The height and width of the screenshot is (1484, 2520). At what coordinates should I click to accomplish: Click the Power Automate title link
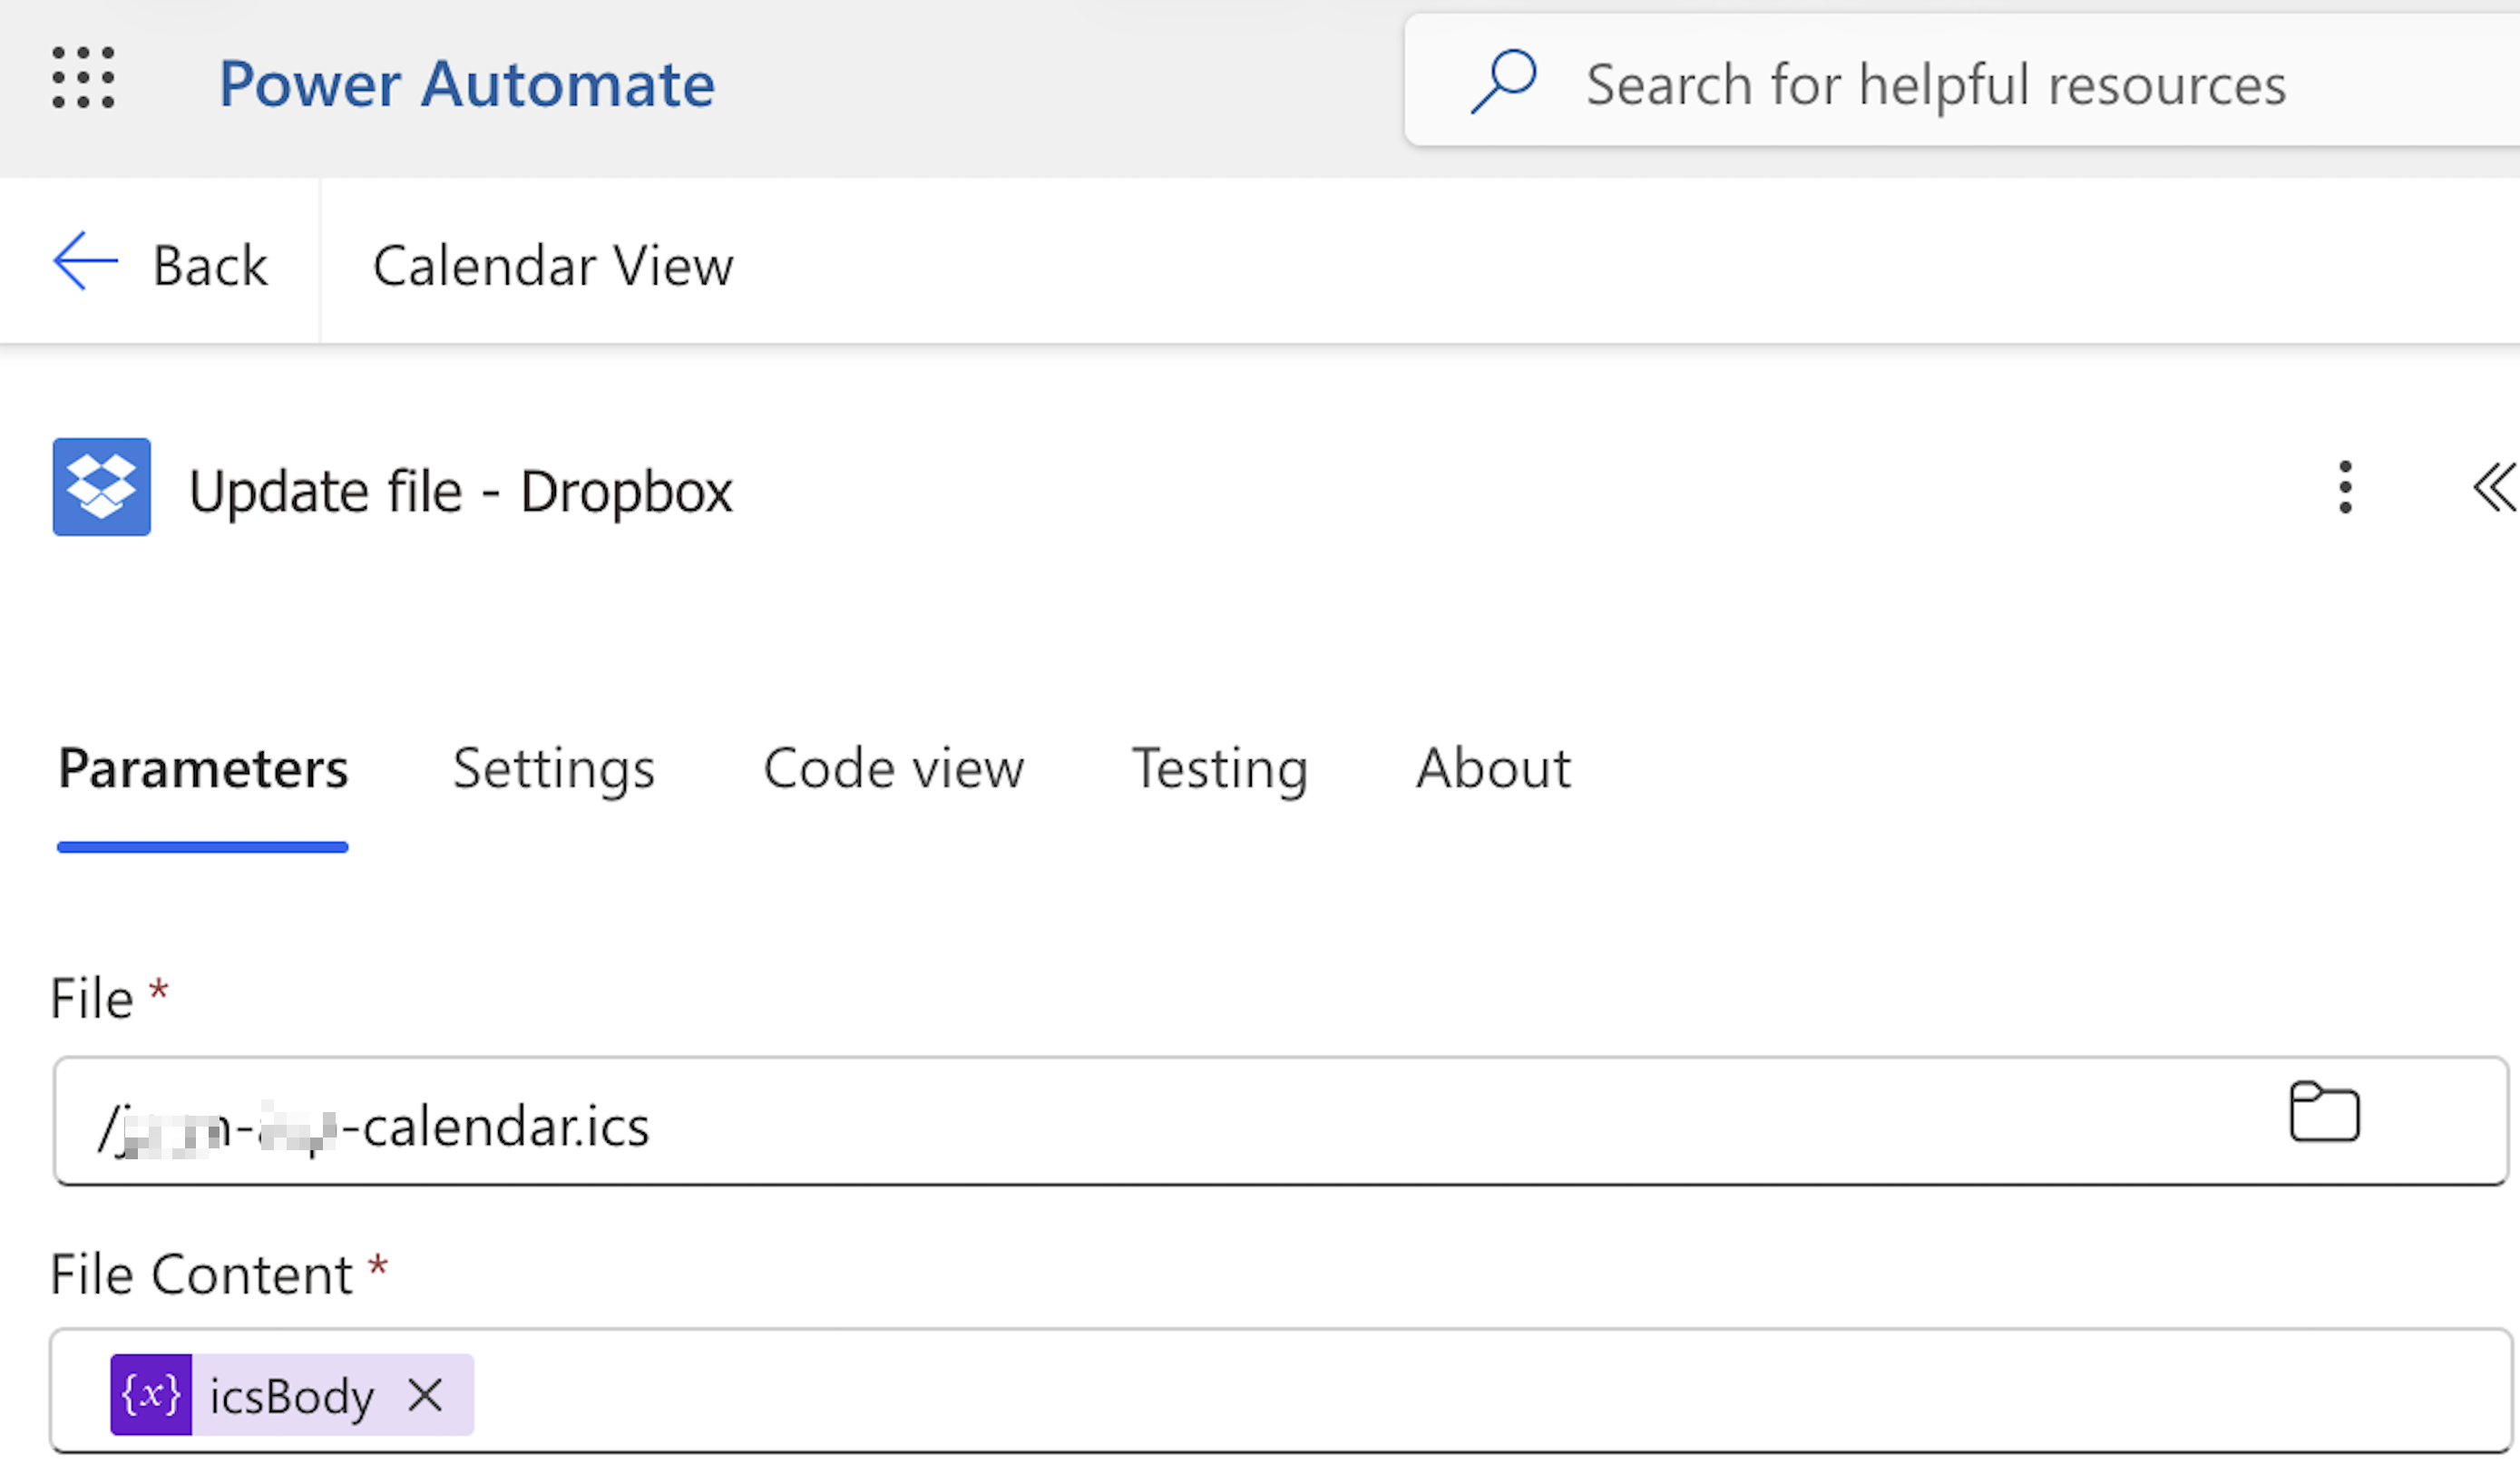tap(467, 83)
